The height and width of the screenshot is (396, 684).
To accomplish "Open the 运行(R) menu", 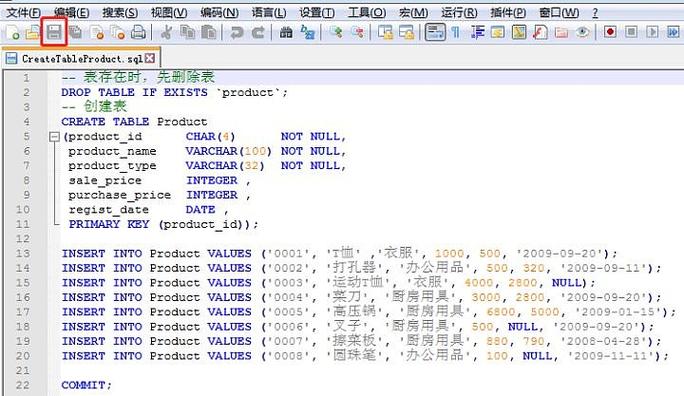I will (459, 13).
